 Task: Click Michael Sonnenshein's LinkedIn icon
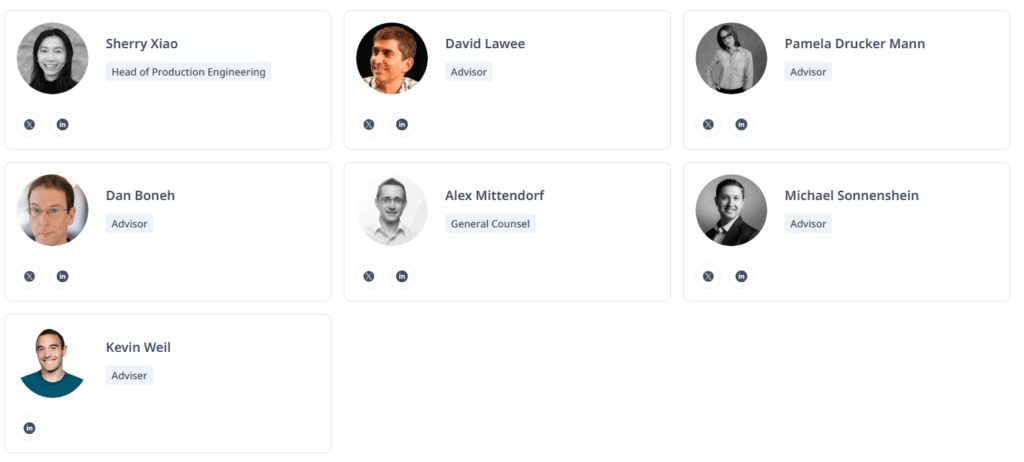click(741, 276)
